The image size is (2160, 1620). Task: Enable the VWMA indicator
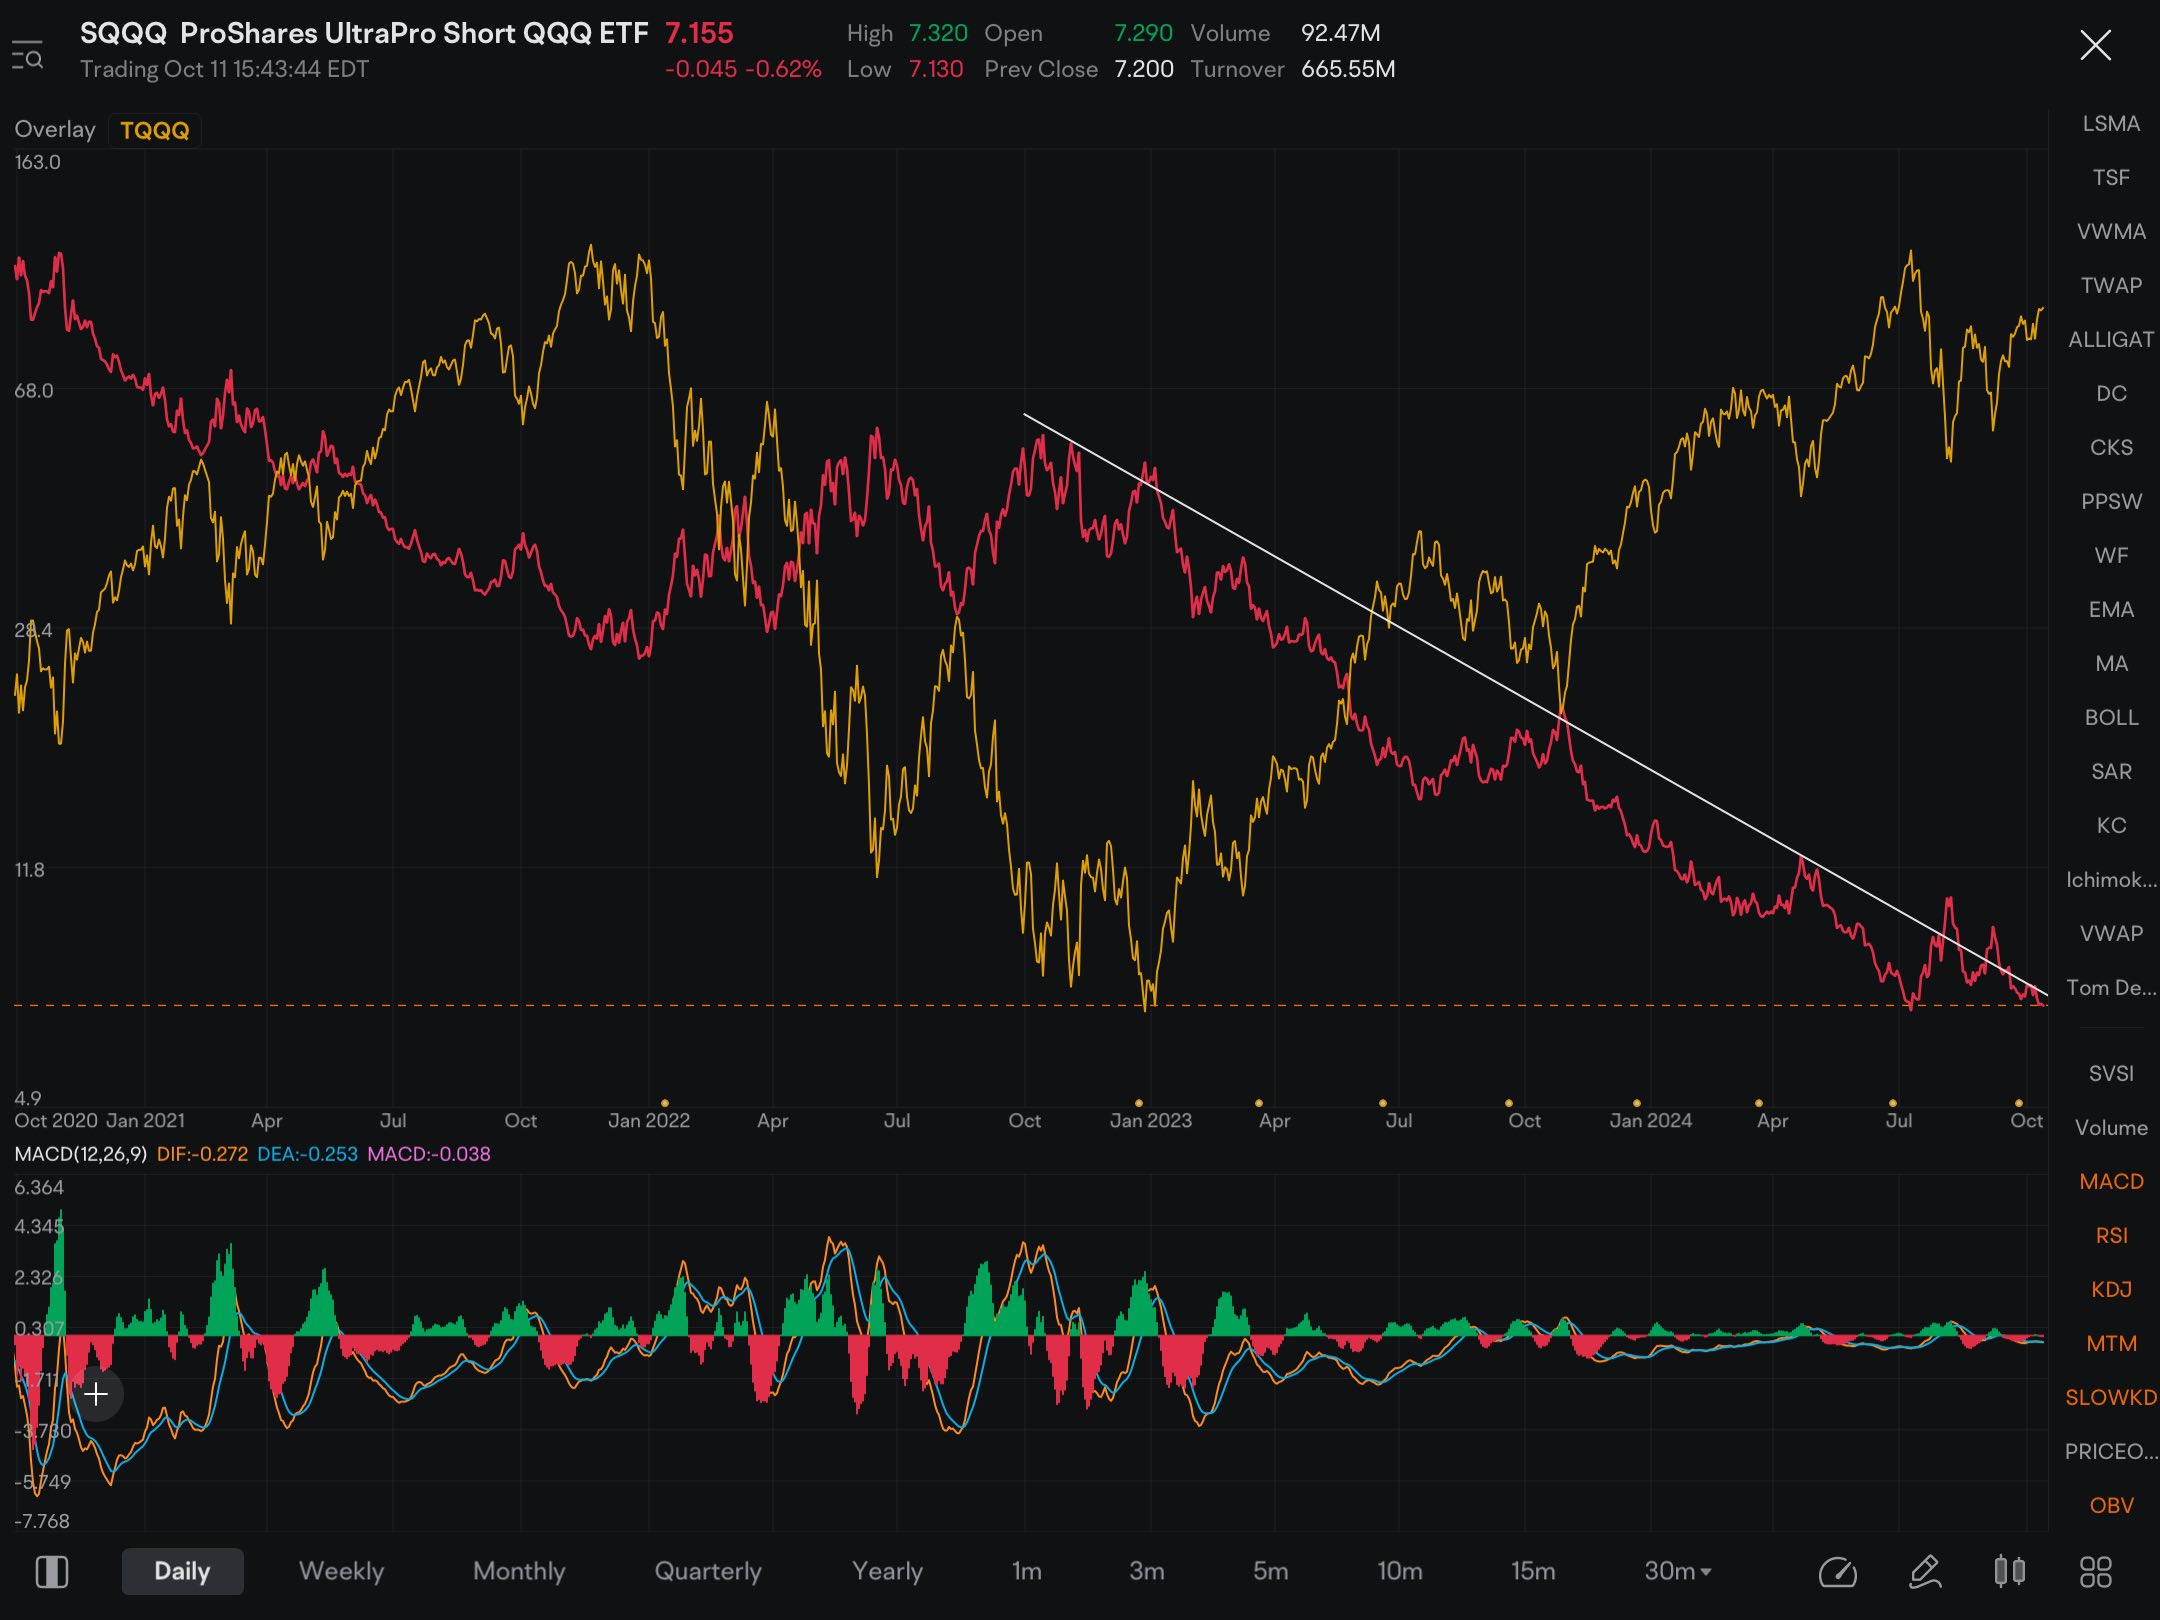[x=2111, y=232]
